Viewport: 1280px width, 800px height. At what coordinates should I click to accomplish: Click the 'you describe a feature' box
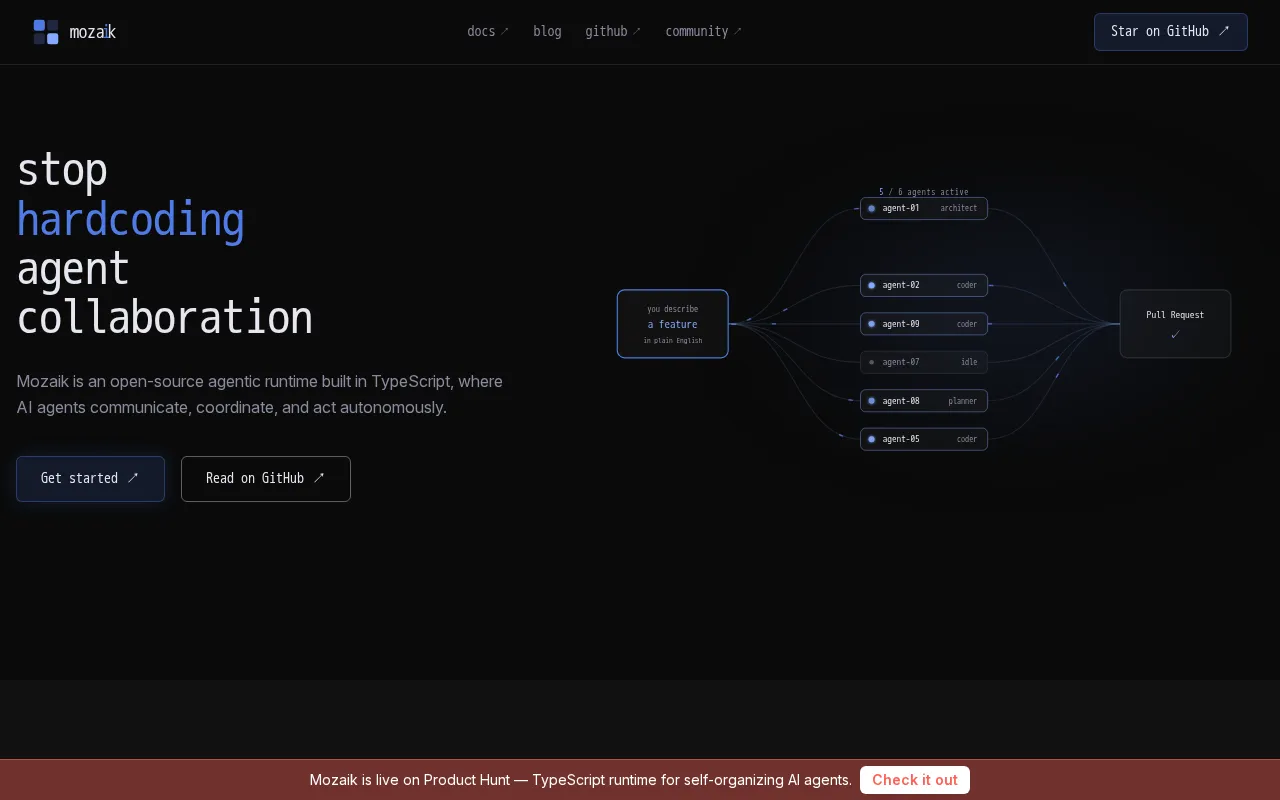coord(673,324)
